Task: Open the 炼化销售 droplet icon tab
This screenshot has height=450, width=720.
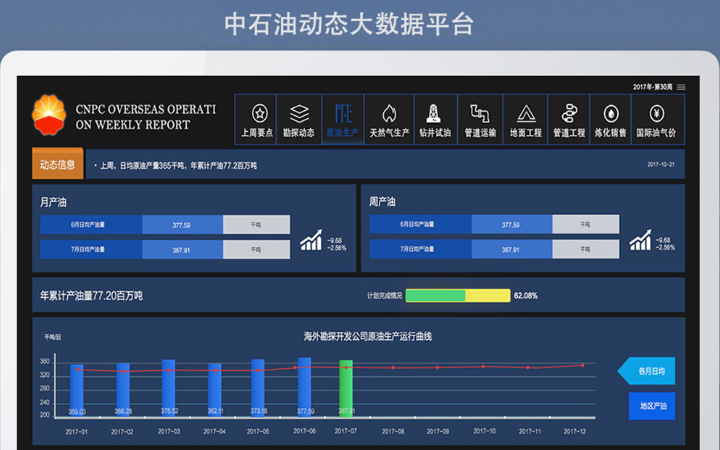Action: click(x=610, y=120)
